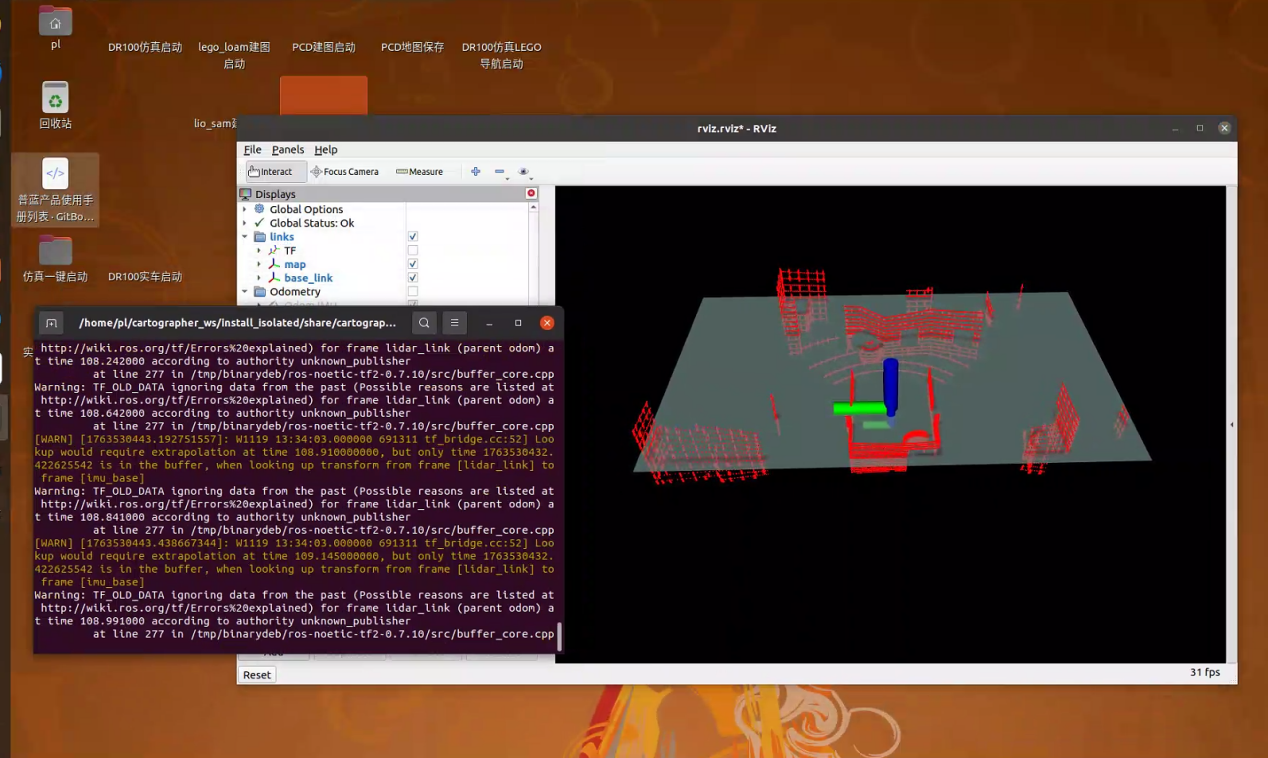Open the eye view options icon
The width and height of the screenshot is (1268, 758).
pyautogui.click(x=523, y=172)
